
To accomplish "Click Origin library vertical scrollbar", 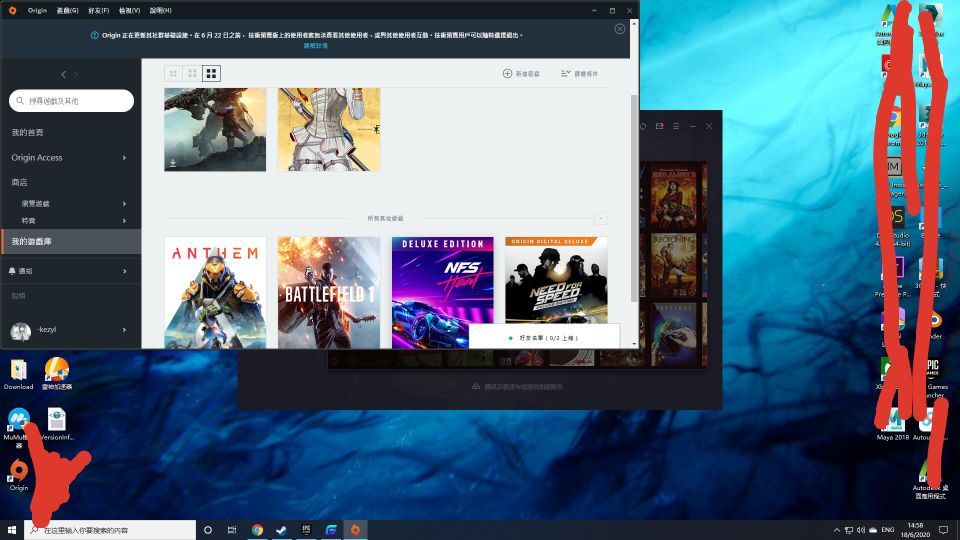I will pos(634,198).
